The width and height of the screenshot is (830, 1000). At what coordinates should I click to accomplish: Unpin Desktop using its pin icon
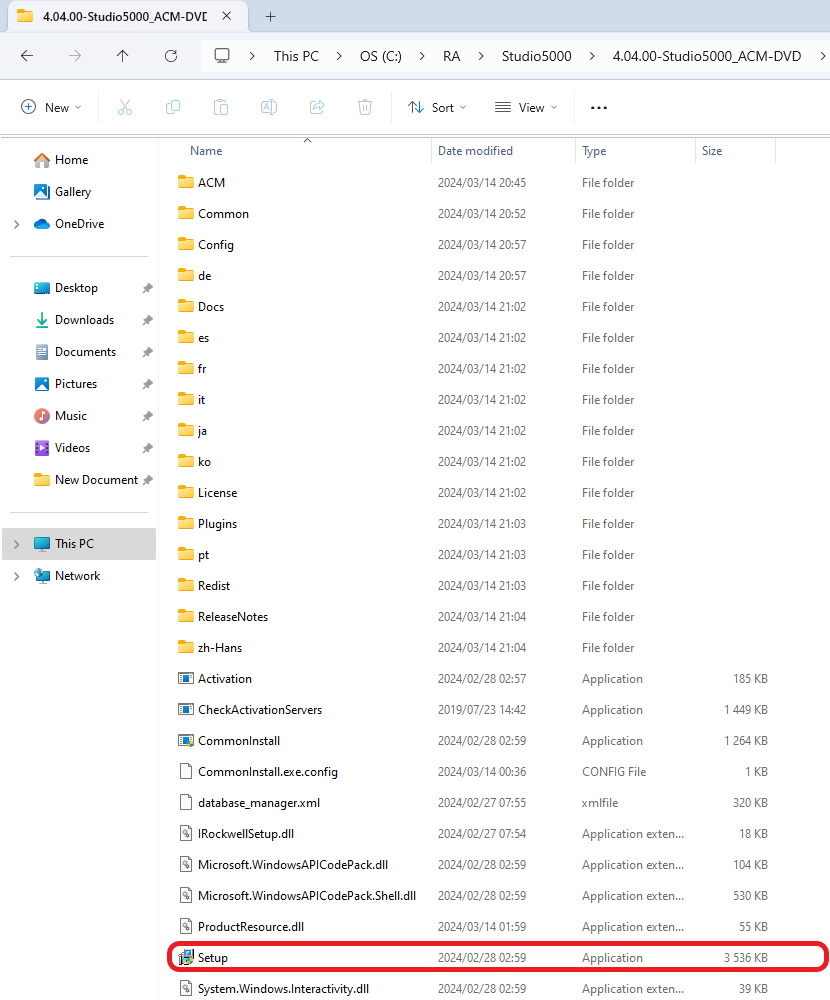(x=147, y=288)
